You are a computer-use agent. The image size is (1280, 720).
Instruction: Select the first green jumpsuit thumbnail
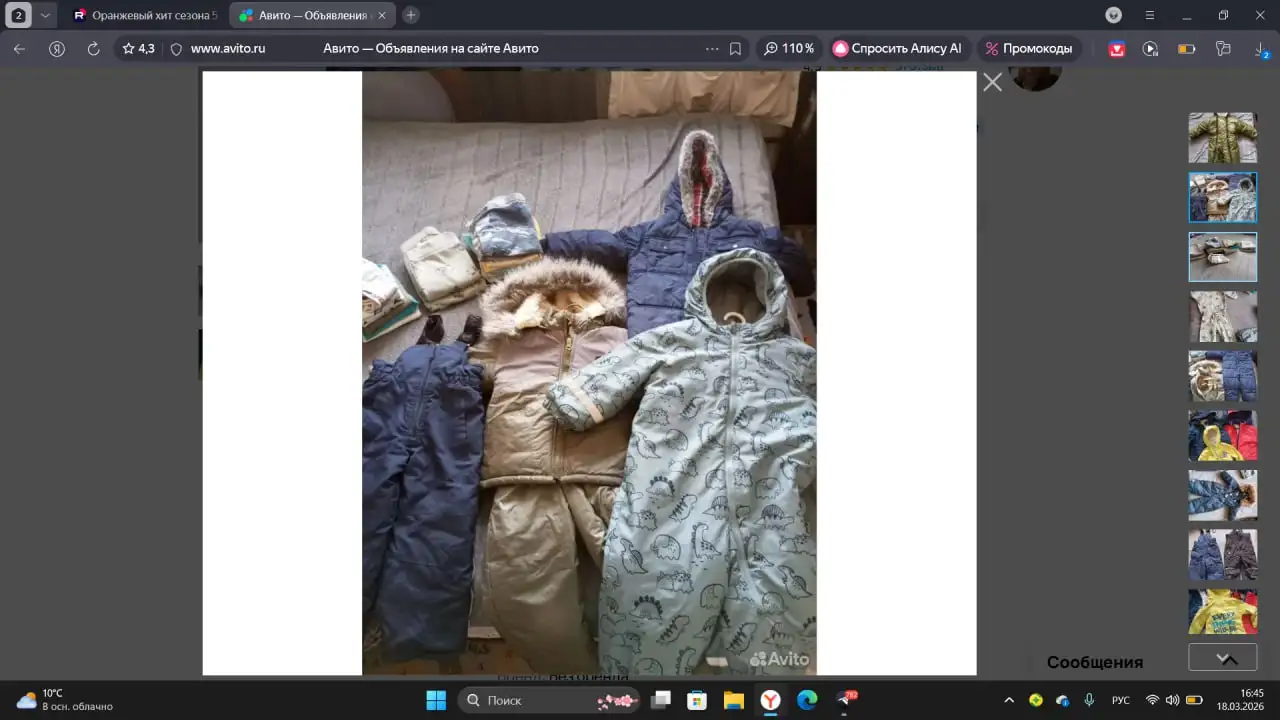coord(1222,138)
